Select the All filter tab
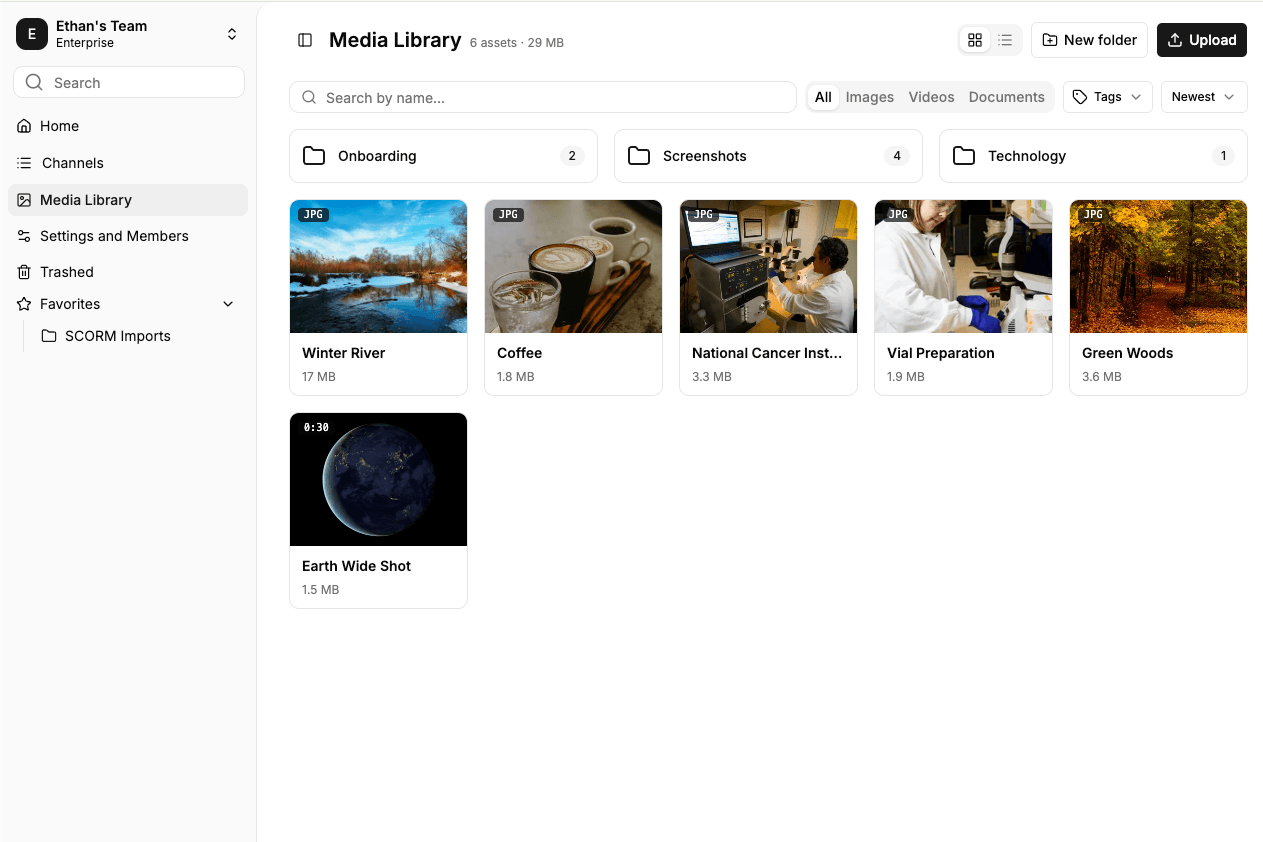This screenshot has width=1263, height=842. 823,97
